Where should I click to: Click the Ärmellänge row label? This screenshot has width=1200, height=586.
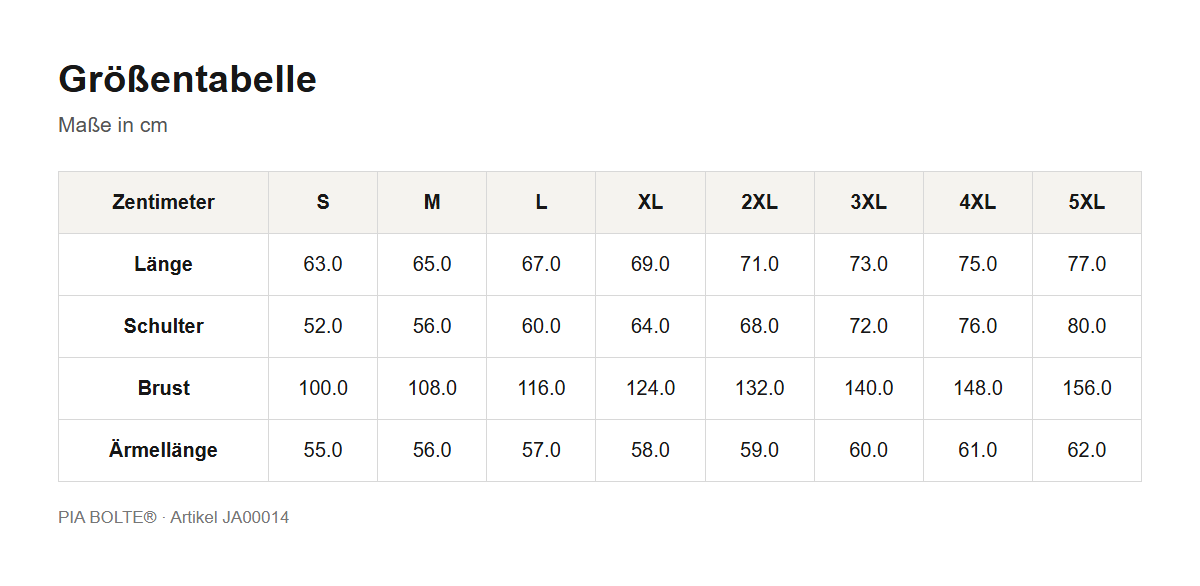pos(163,450)
